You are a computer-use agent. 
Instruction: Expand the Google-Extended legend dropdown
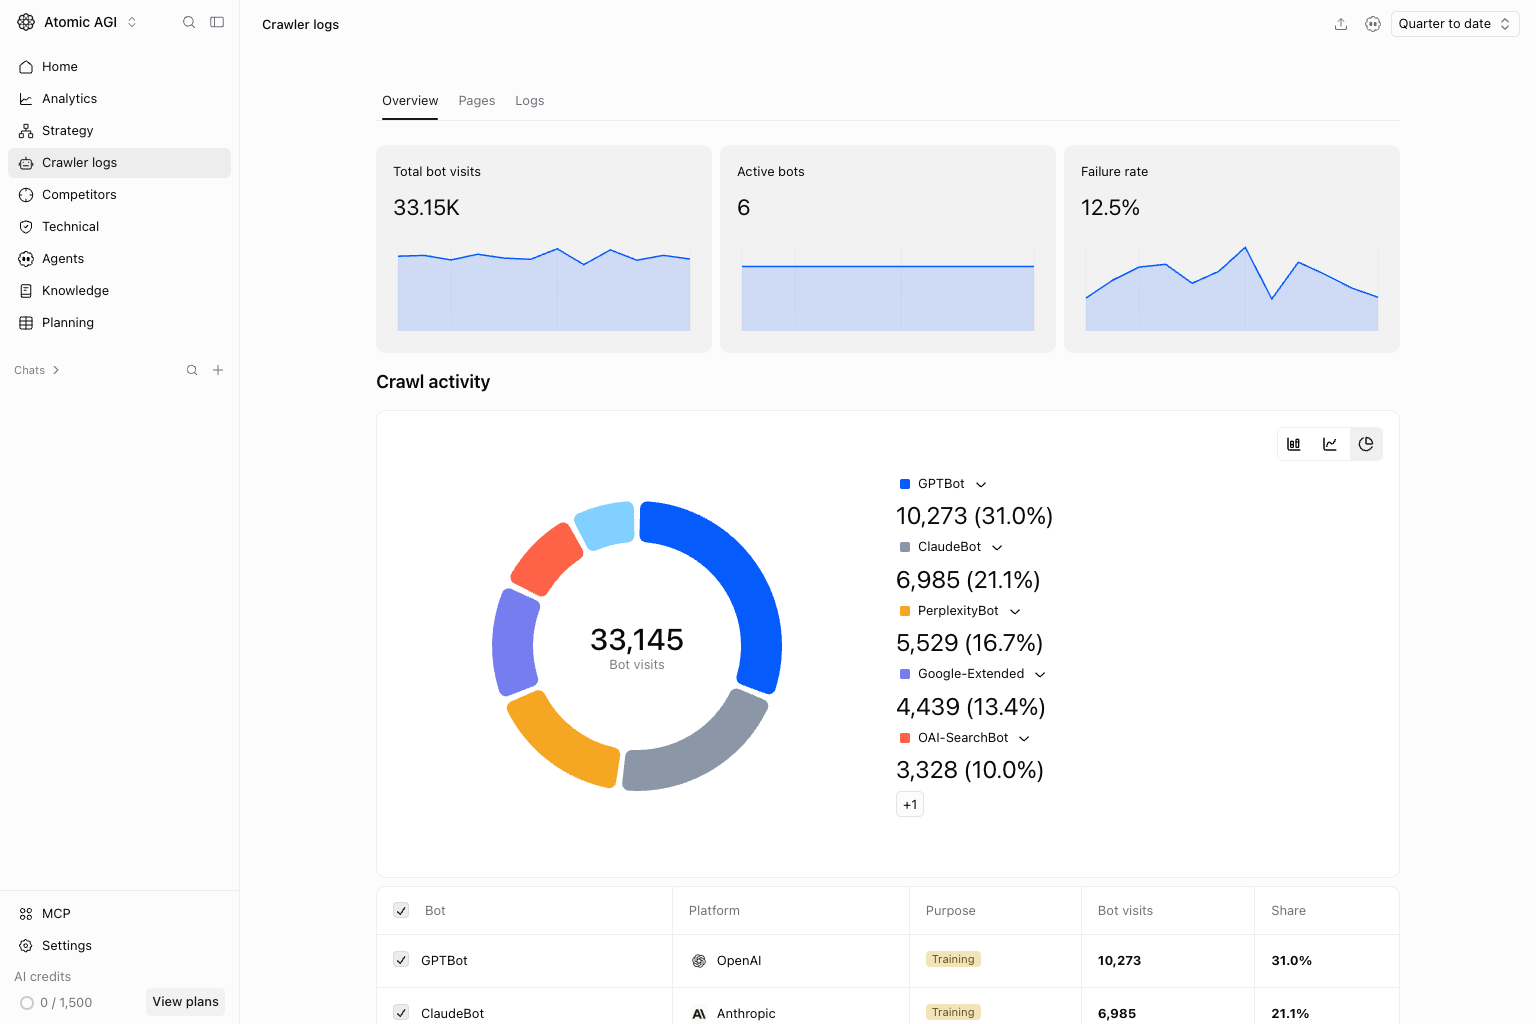pos(1040,674)
